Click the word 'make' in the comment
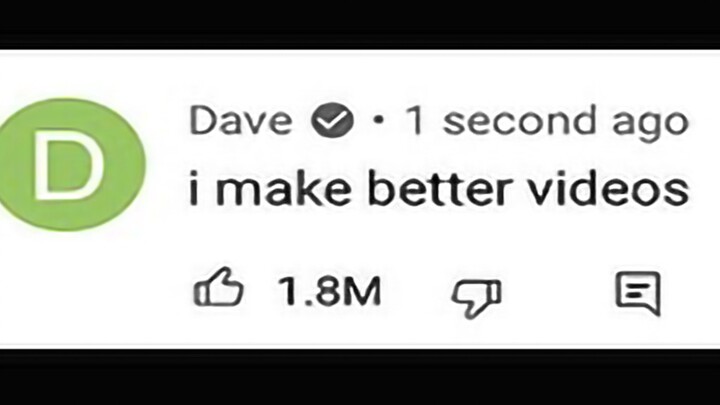Viewport: 720px width, 405px height. pos(283,189)
